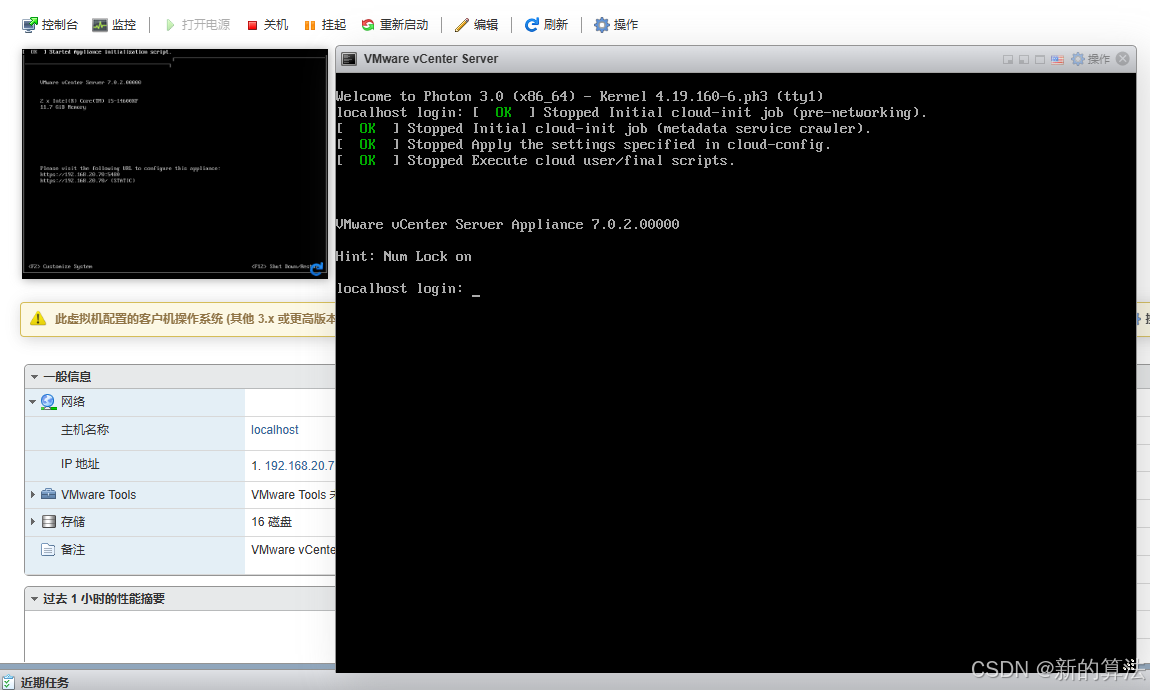Click the console window title icon
The width and height of the screenshot is (1150, 690).
(350, 59)
